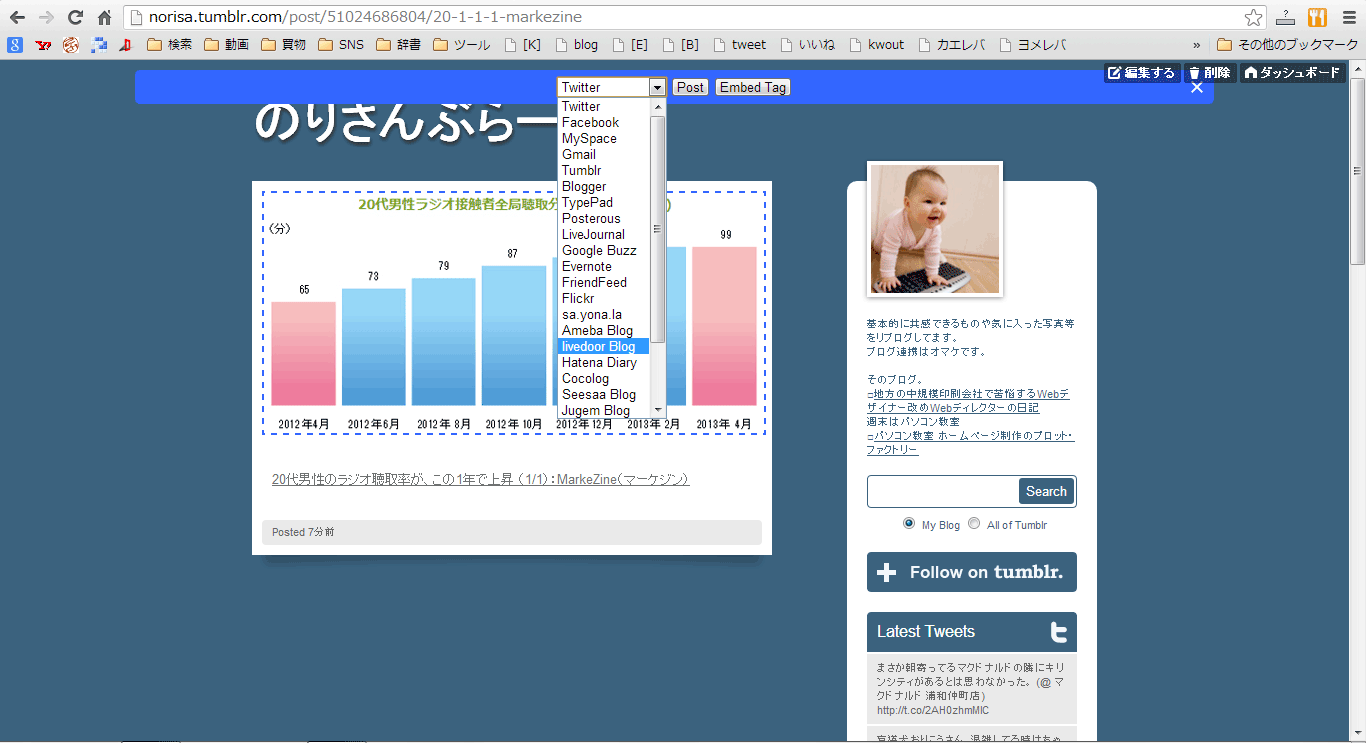Click the Latest Tweets Twitter bird icon

point(1058,632)
